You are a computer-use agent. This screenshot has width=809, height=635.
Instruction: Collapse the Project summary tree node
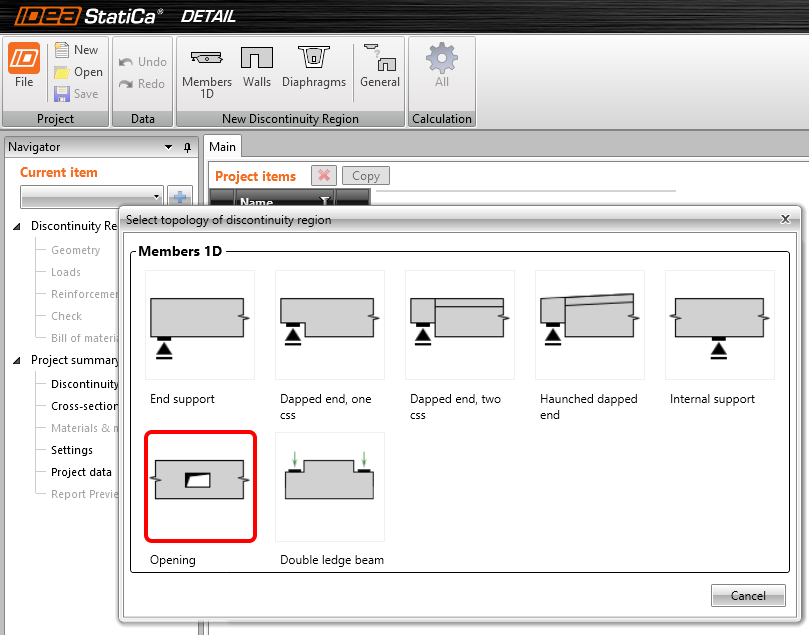tap(17, 360)
